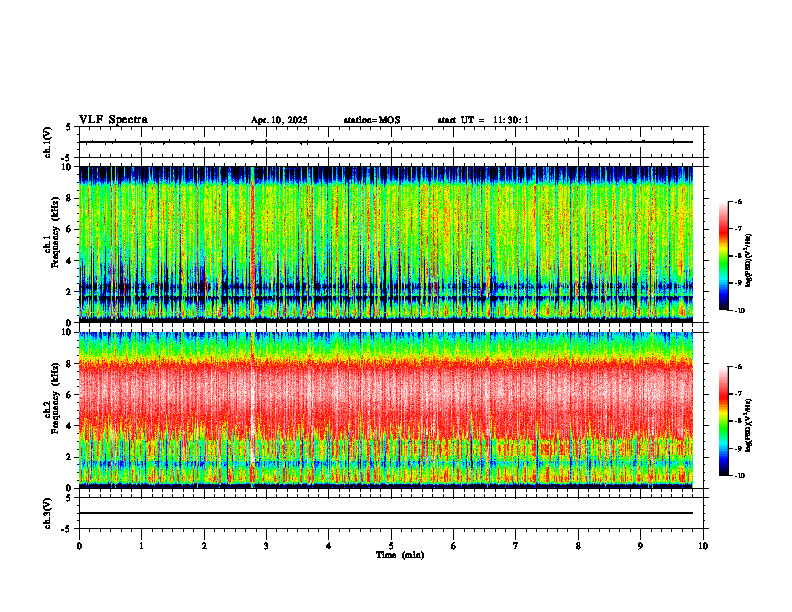Click the ch.1 spectrogram panel

click(386, 244)
